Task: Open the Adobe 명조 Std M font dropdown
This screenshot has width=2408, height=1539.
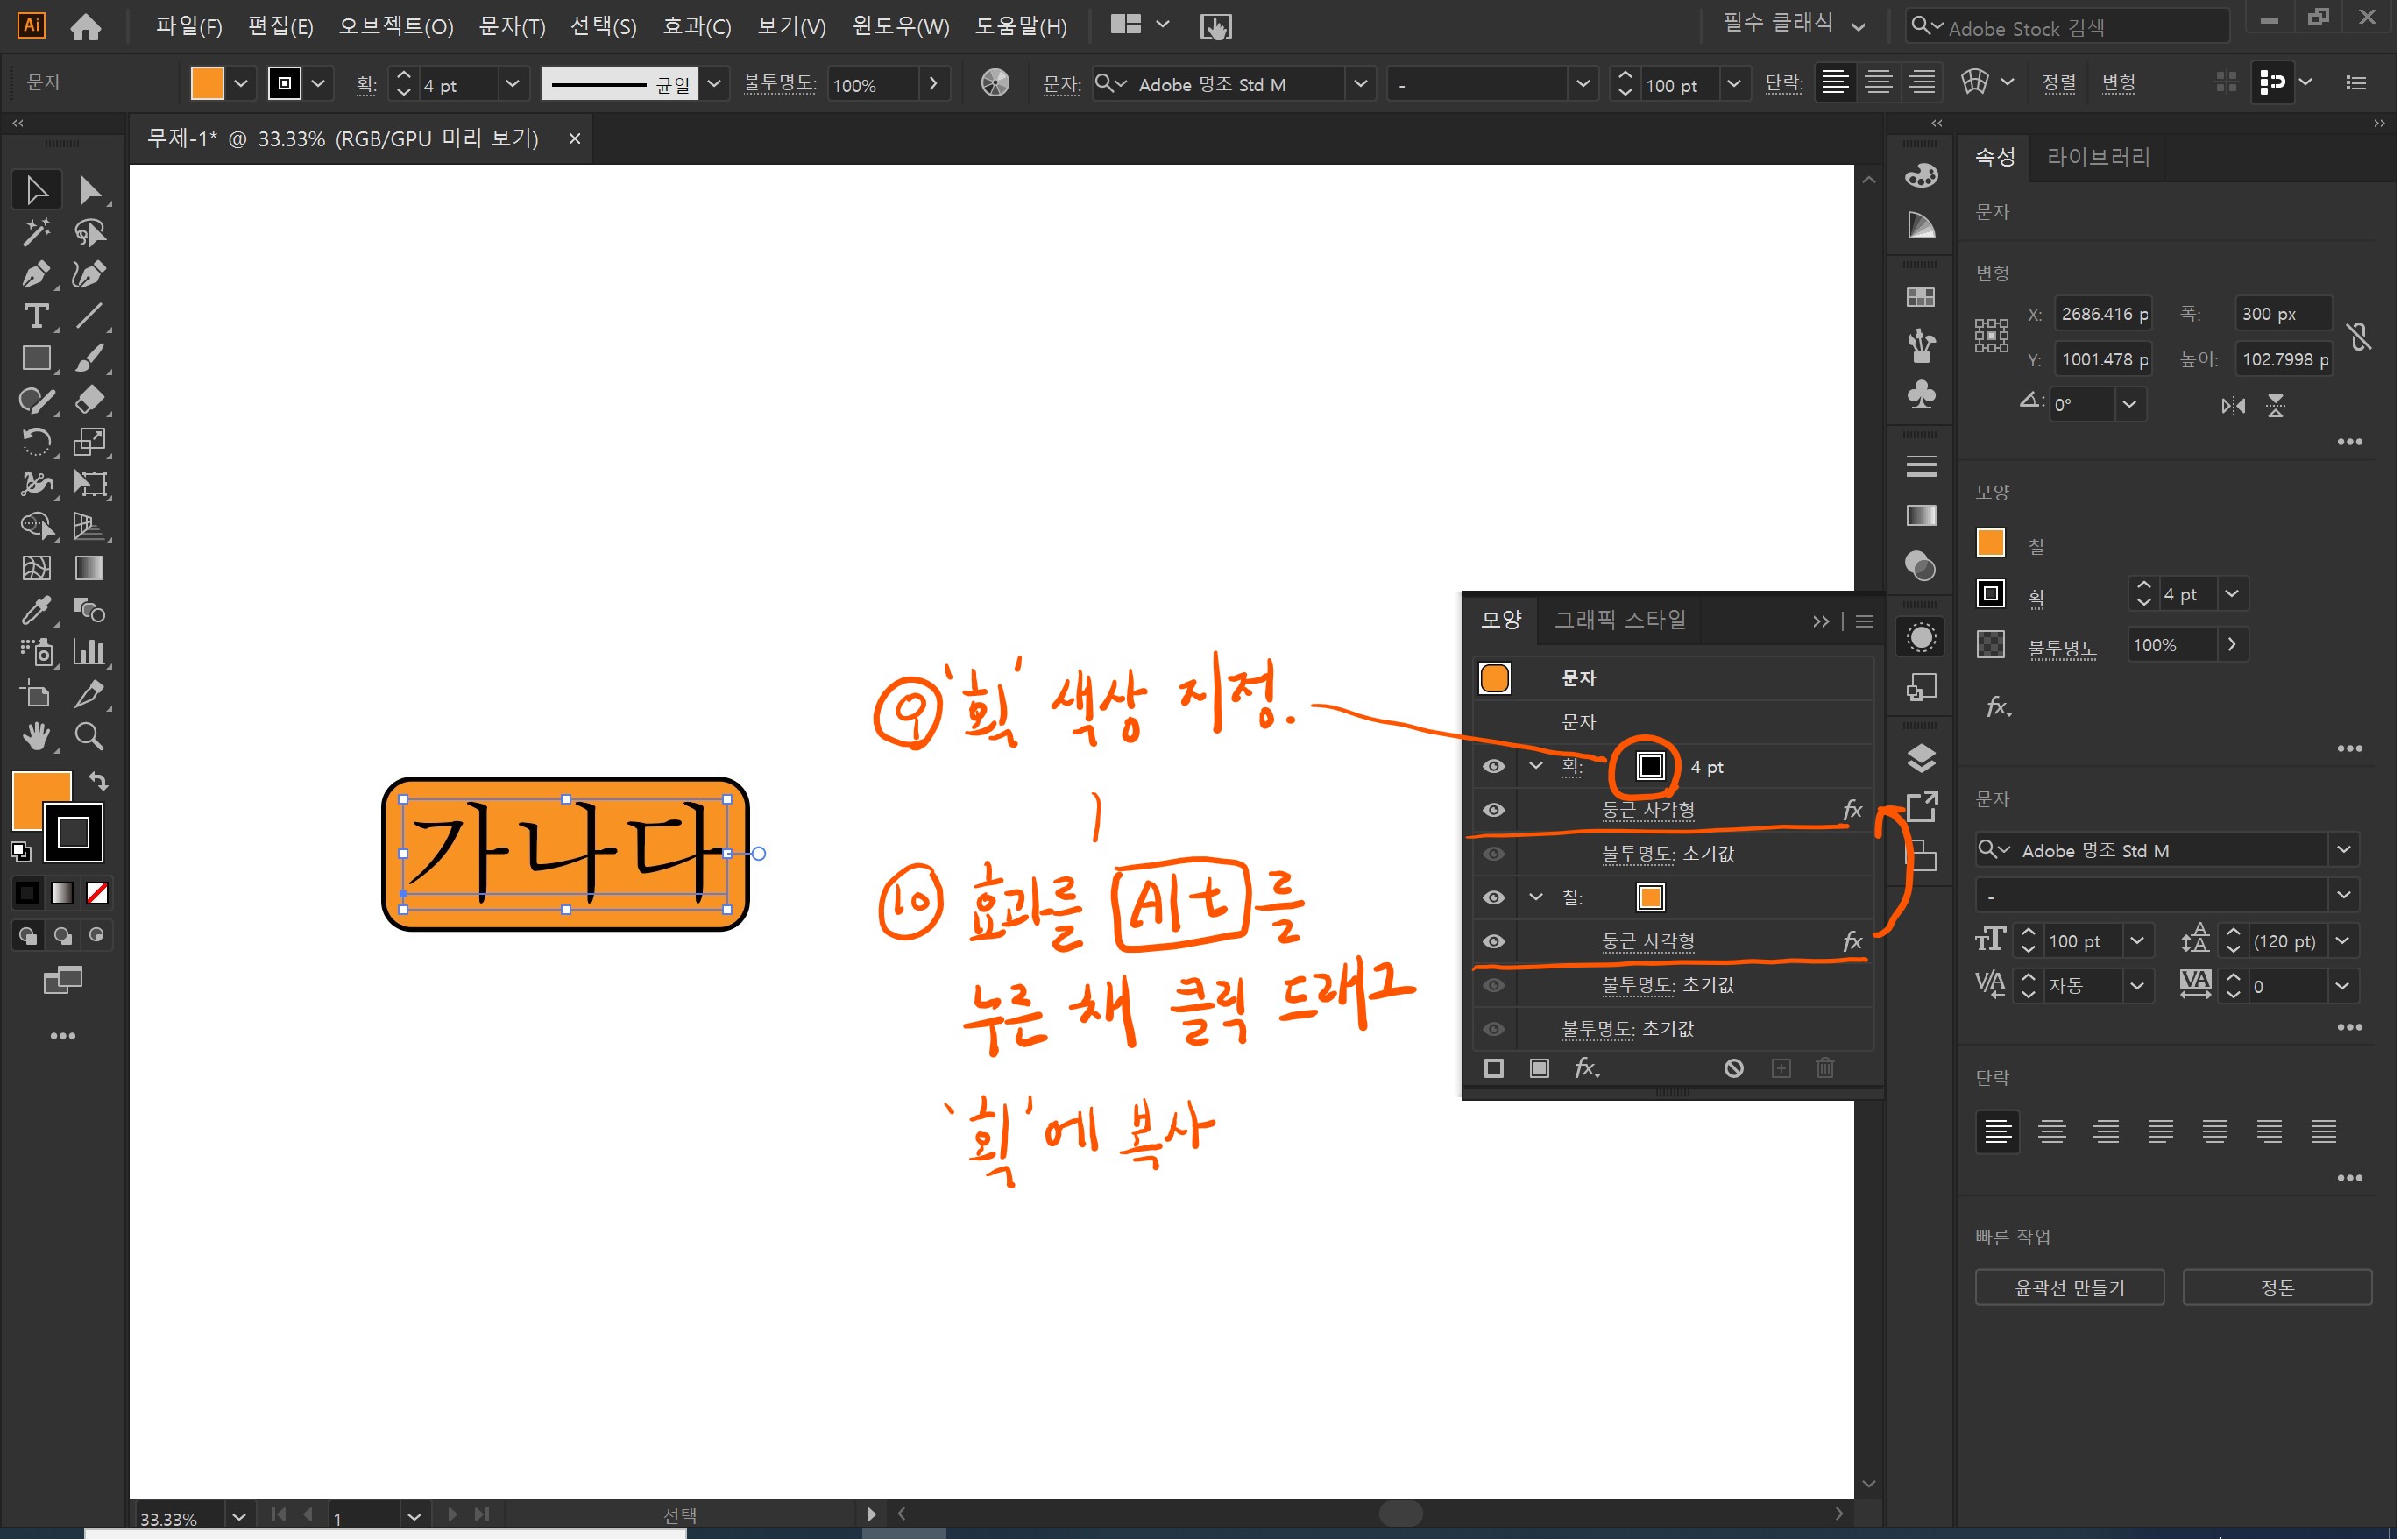Action: pyautogui.click(x=1360, y=84)
